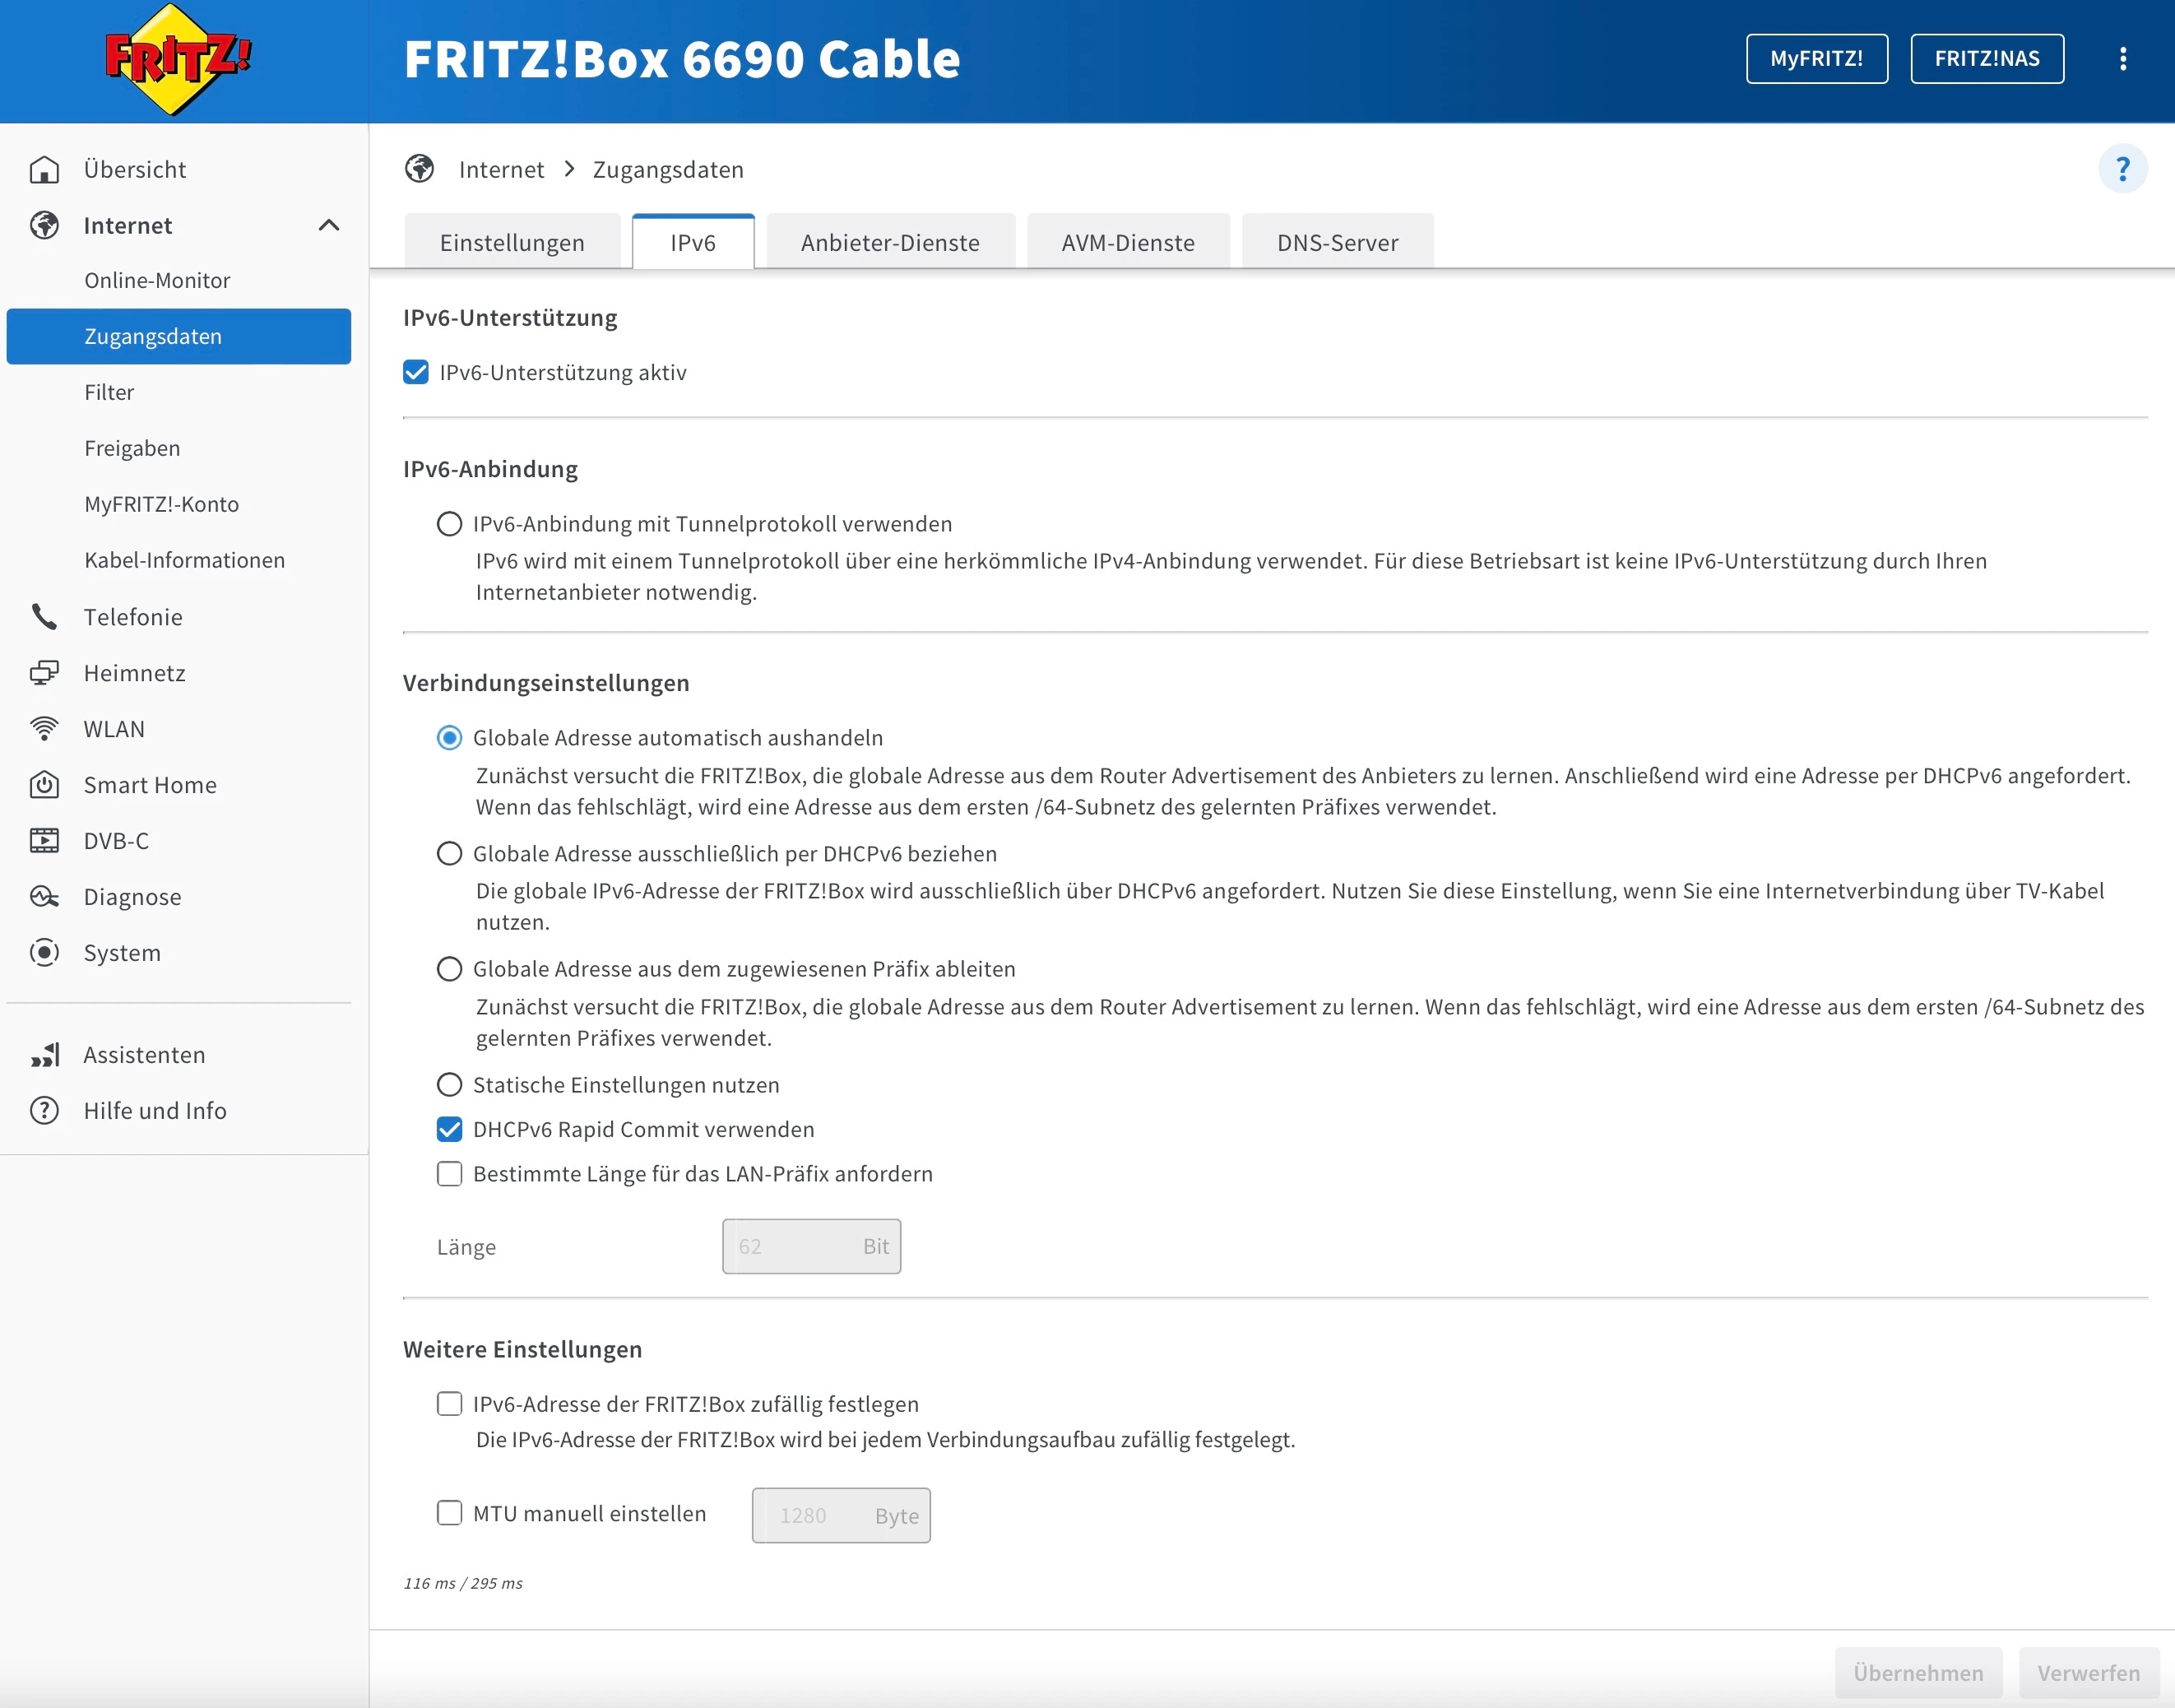This screenshot has width=2175, height=1708.
Task: Enable MTU manuell einstellen checkbox
Action: tap(450, 1513)
